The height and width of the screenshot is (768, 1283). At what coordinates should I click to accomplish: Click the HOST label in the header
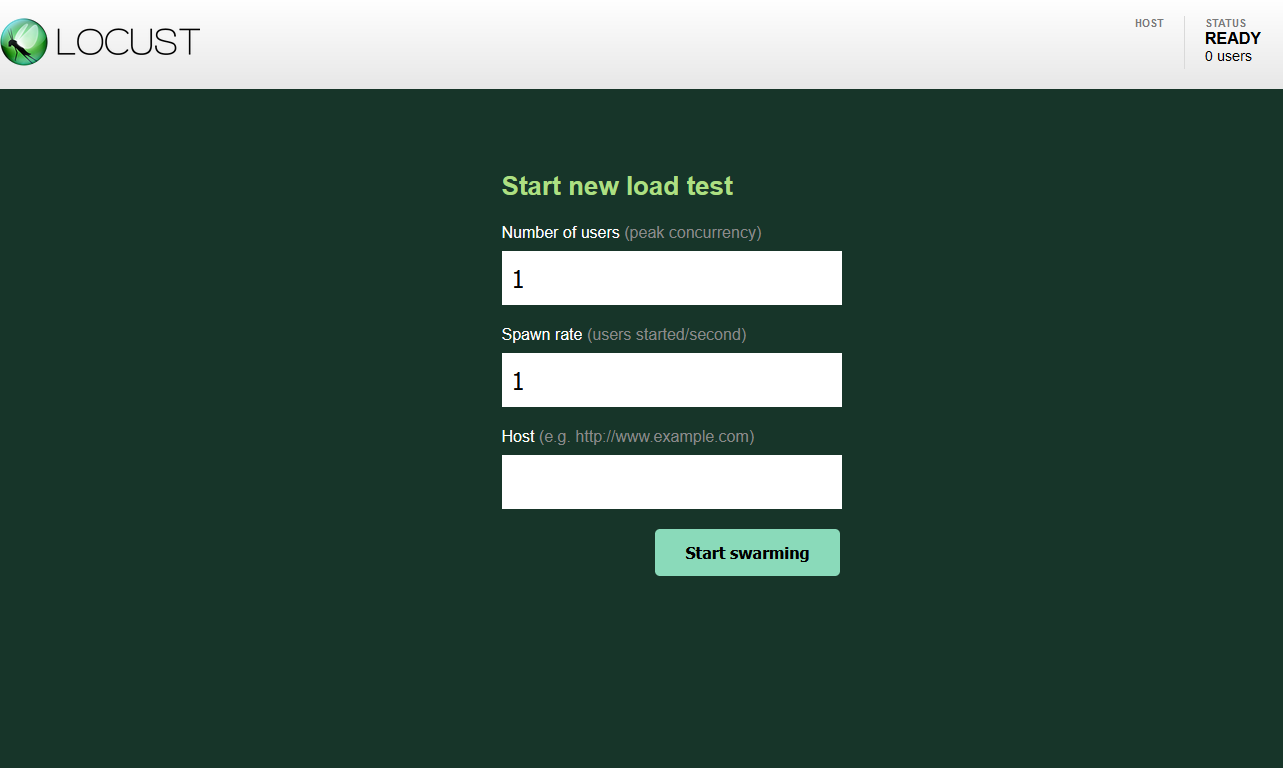pos(1148,23)
